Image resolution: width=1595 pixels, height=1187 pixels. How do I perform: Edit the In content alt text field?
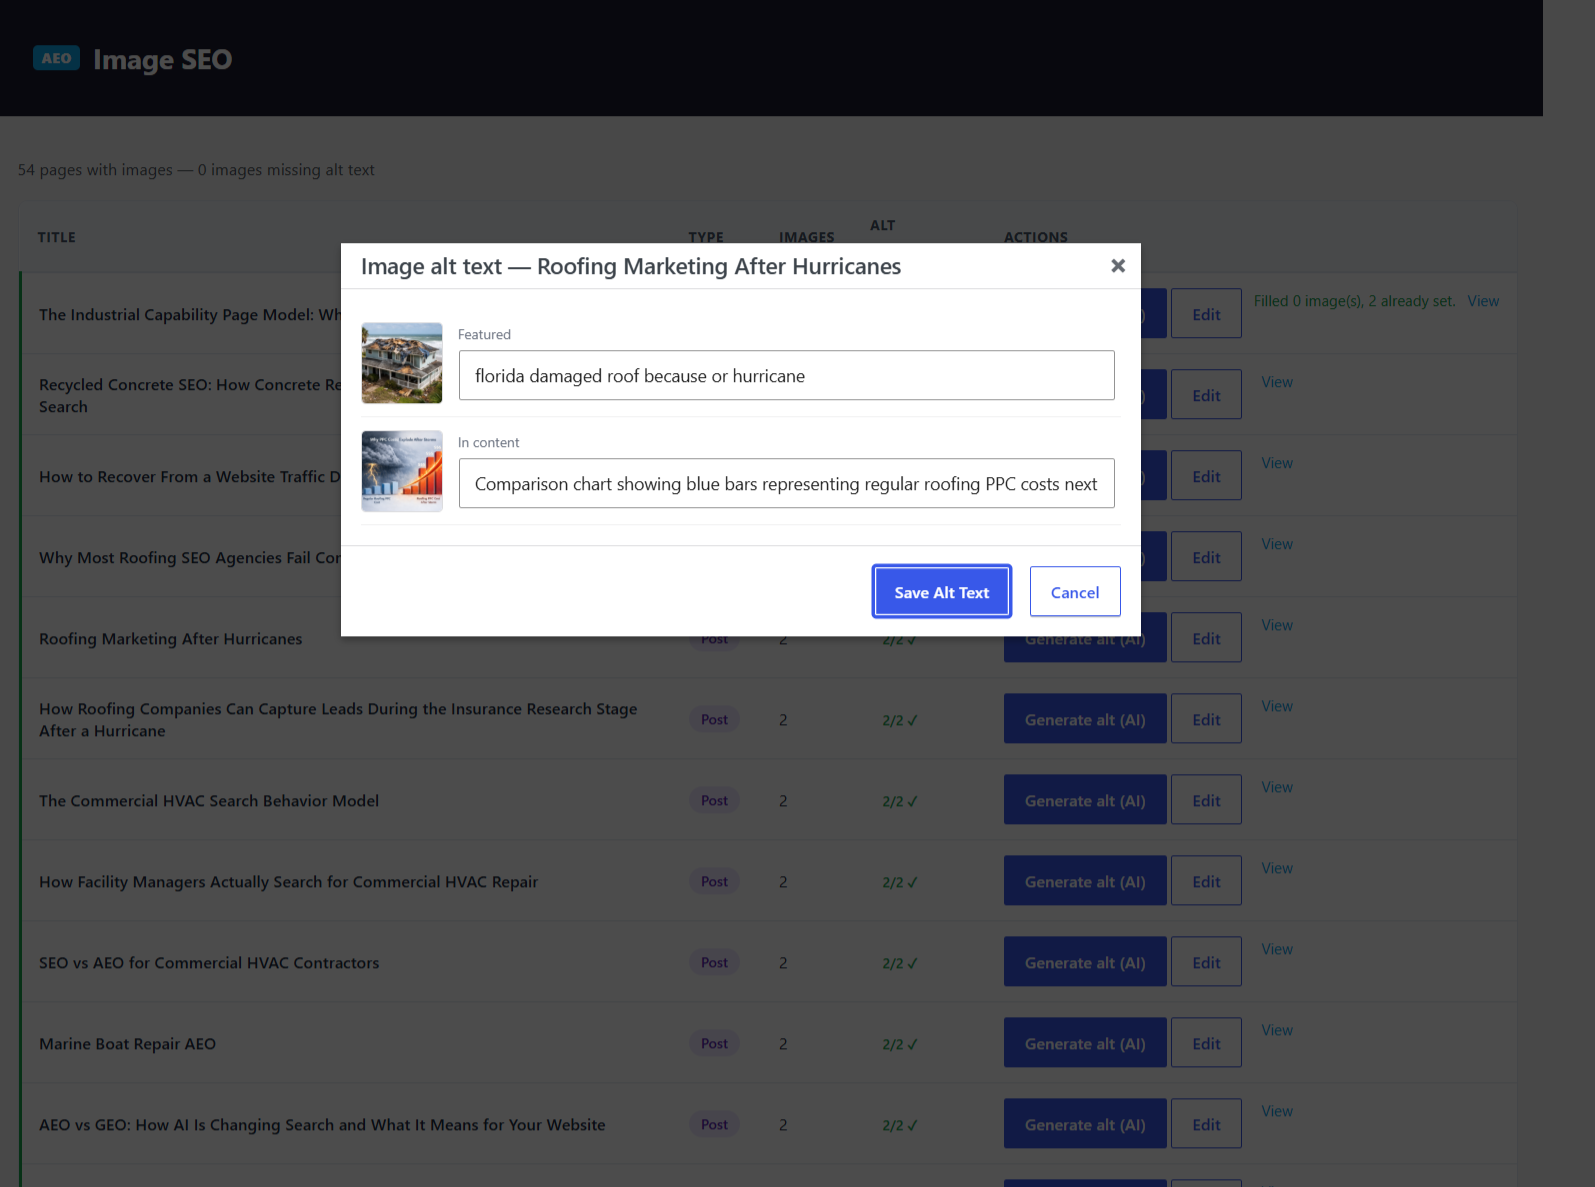[x=786, y=483]
